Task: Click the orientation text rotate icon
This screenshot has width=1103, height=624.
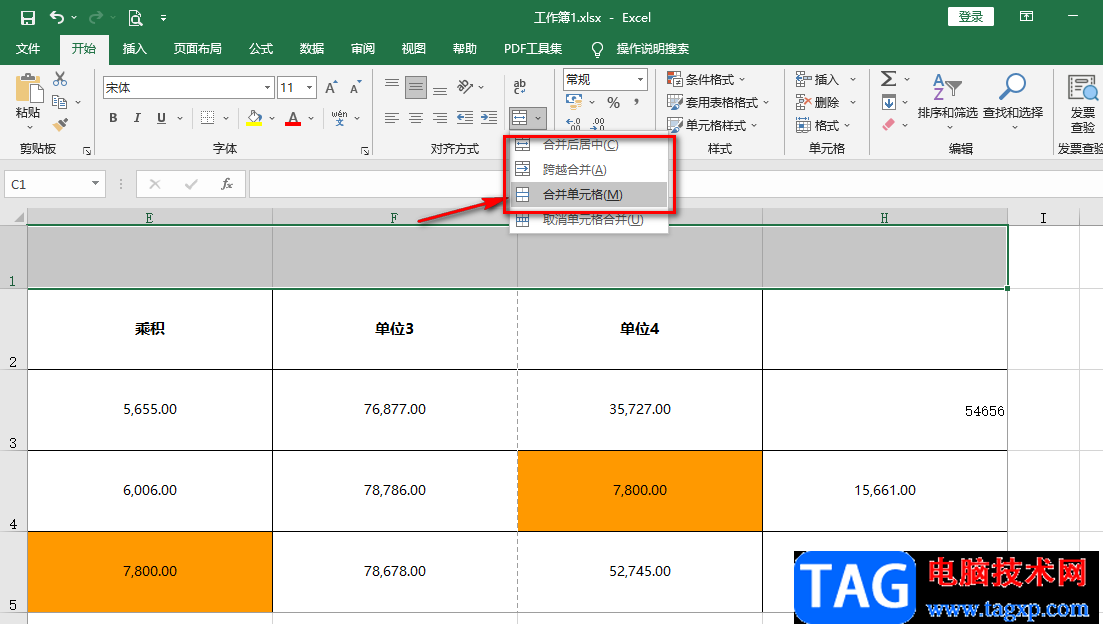Action: [465, 87]
